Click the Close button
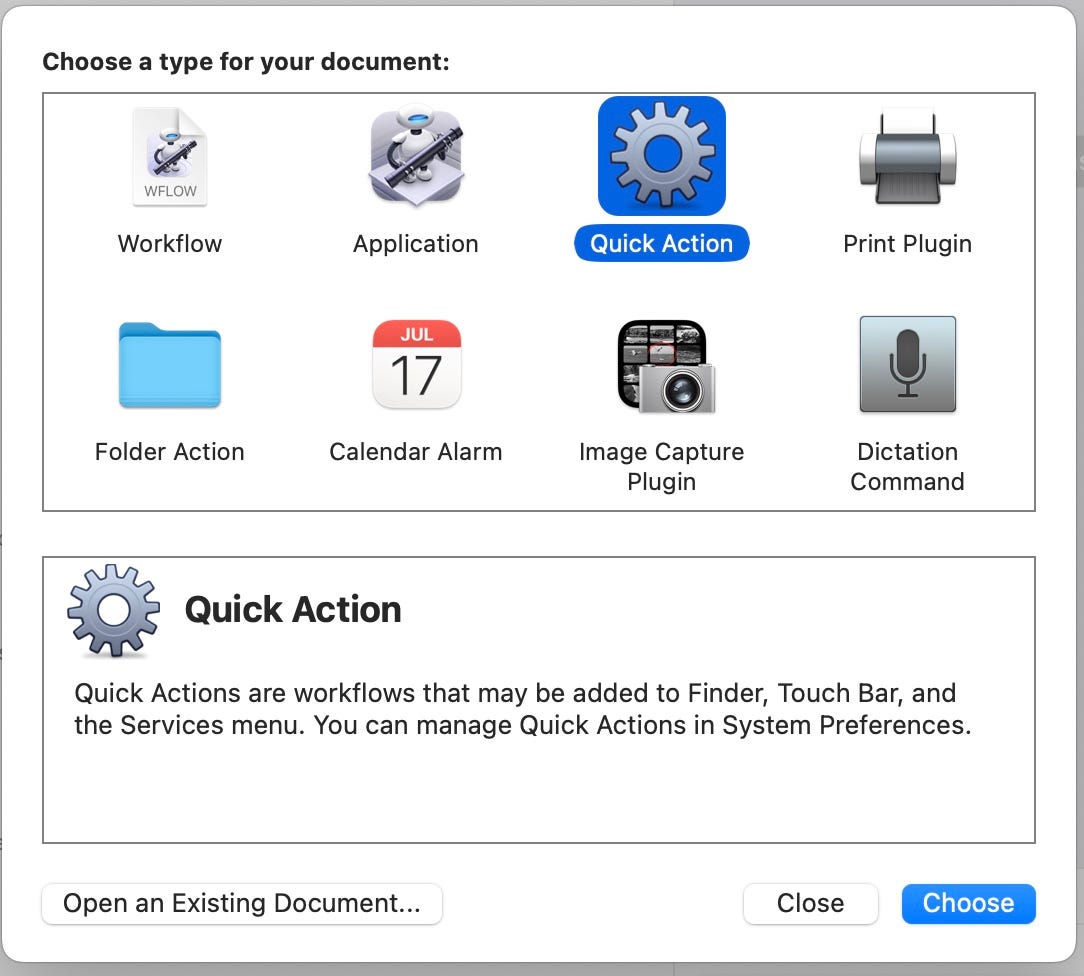Image resolution: width=1084 pixels, height=976 pixels. [x=810, y=903]
